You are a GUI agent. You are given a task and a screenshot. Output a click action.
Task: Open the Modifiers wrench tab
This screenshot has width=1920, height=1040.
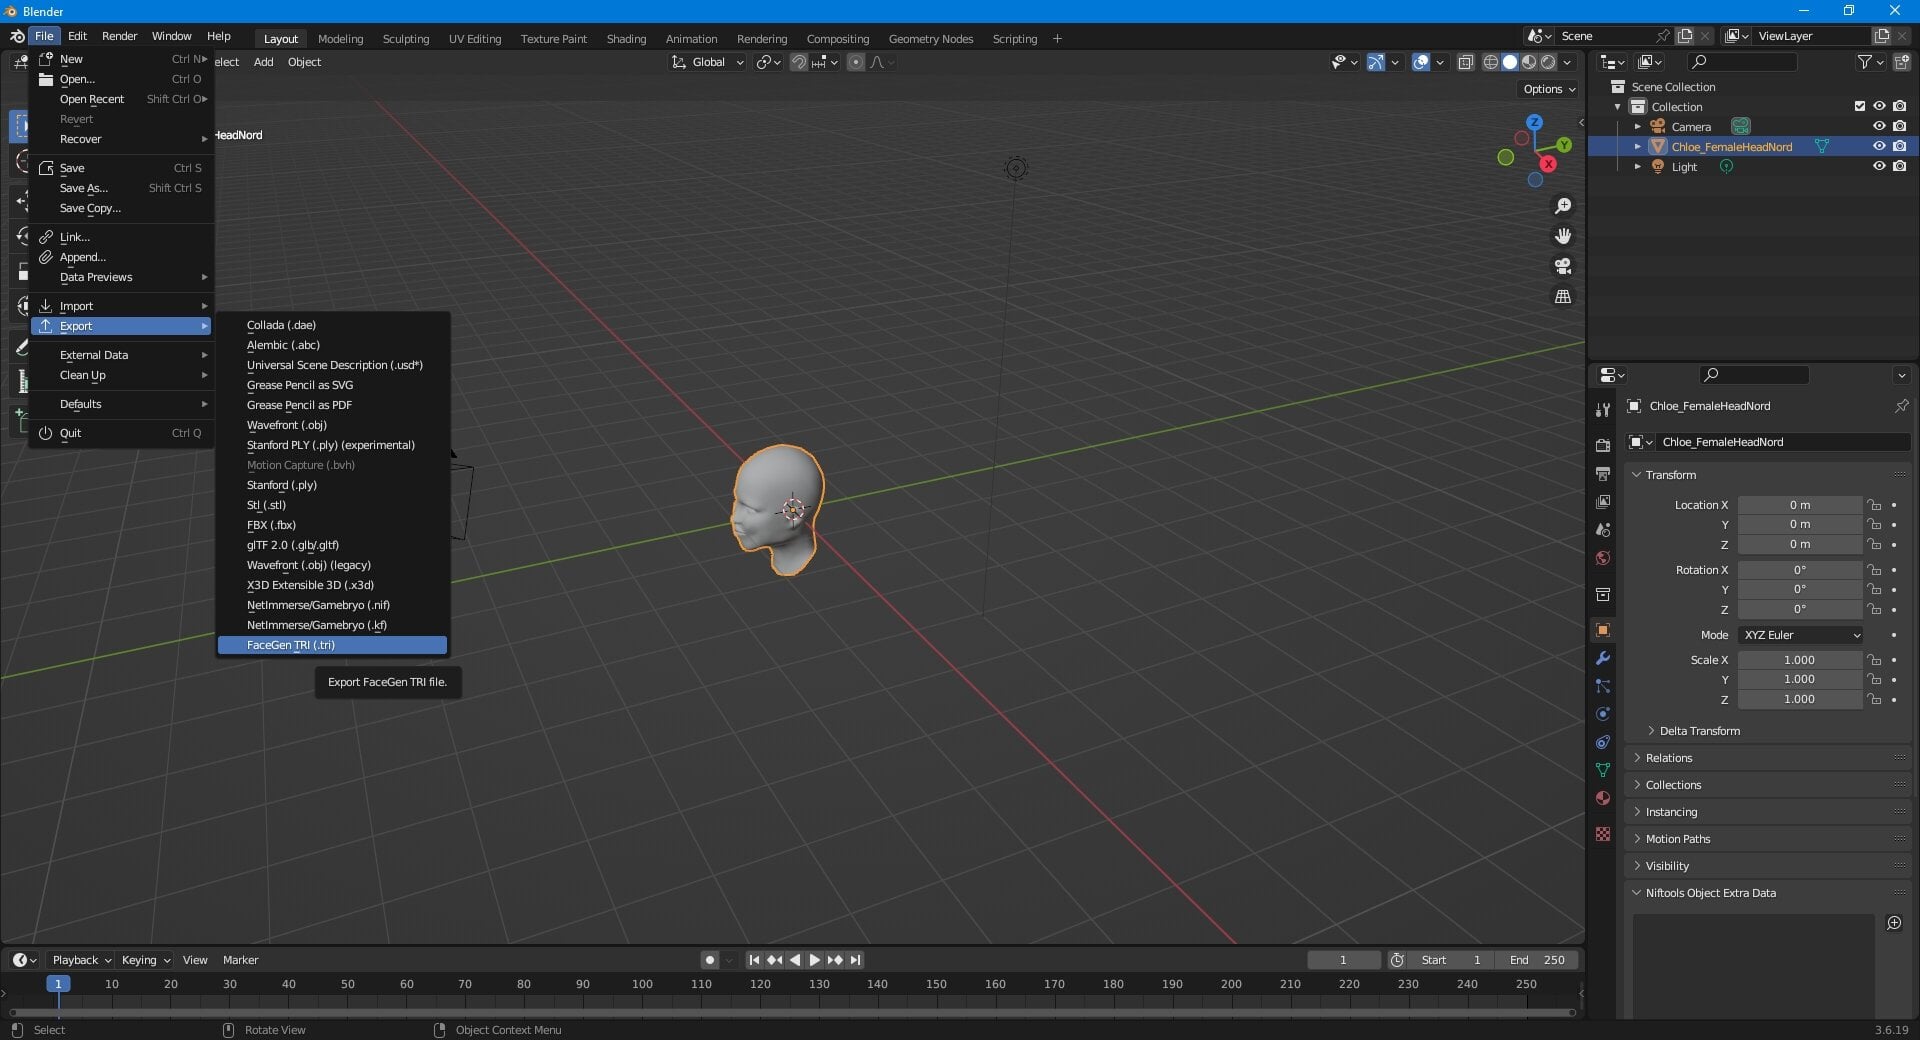tap(1603, 658)
